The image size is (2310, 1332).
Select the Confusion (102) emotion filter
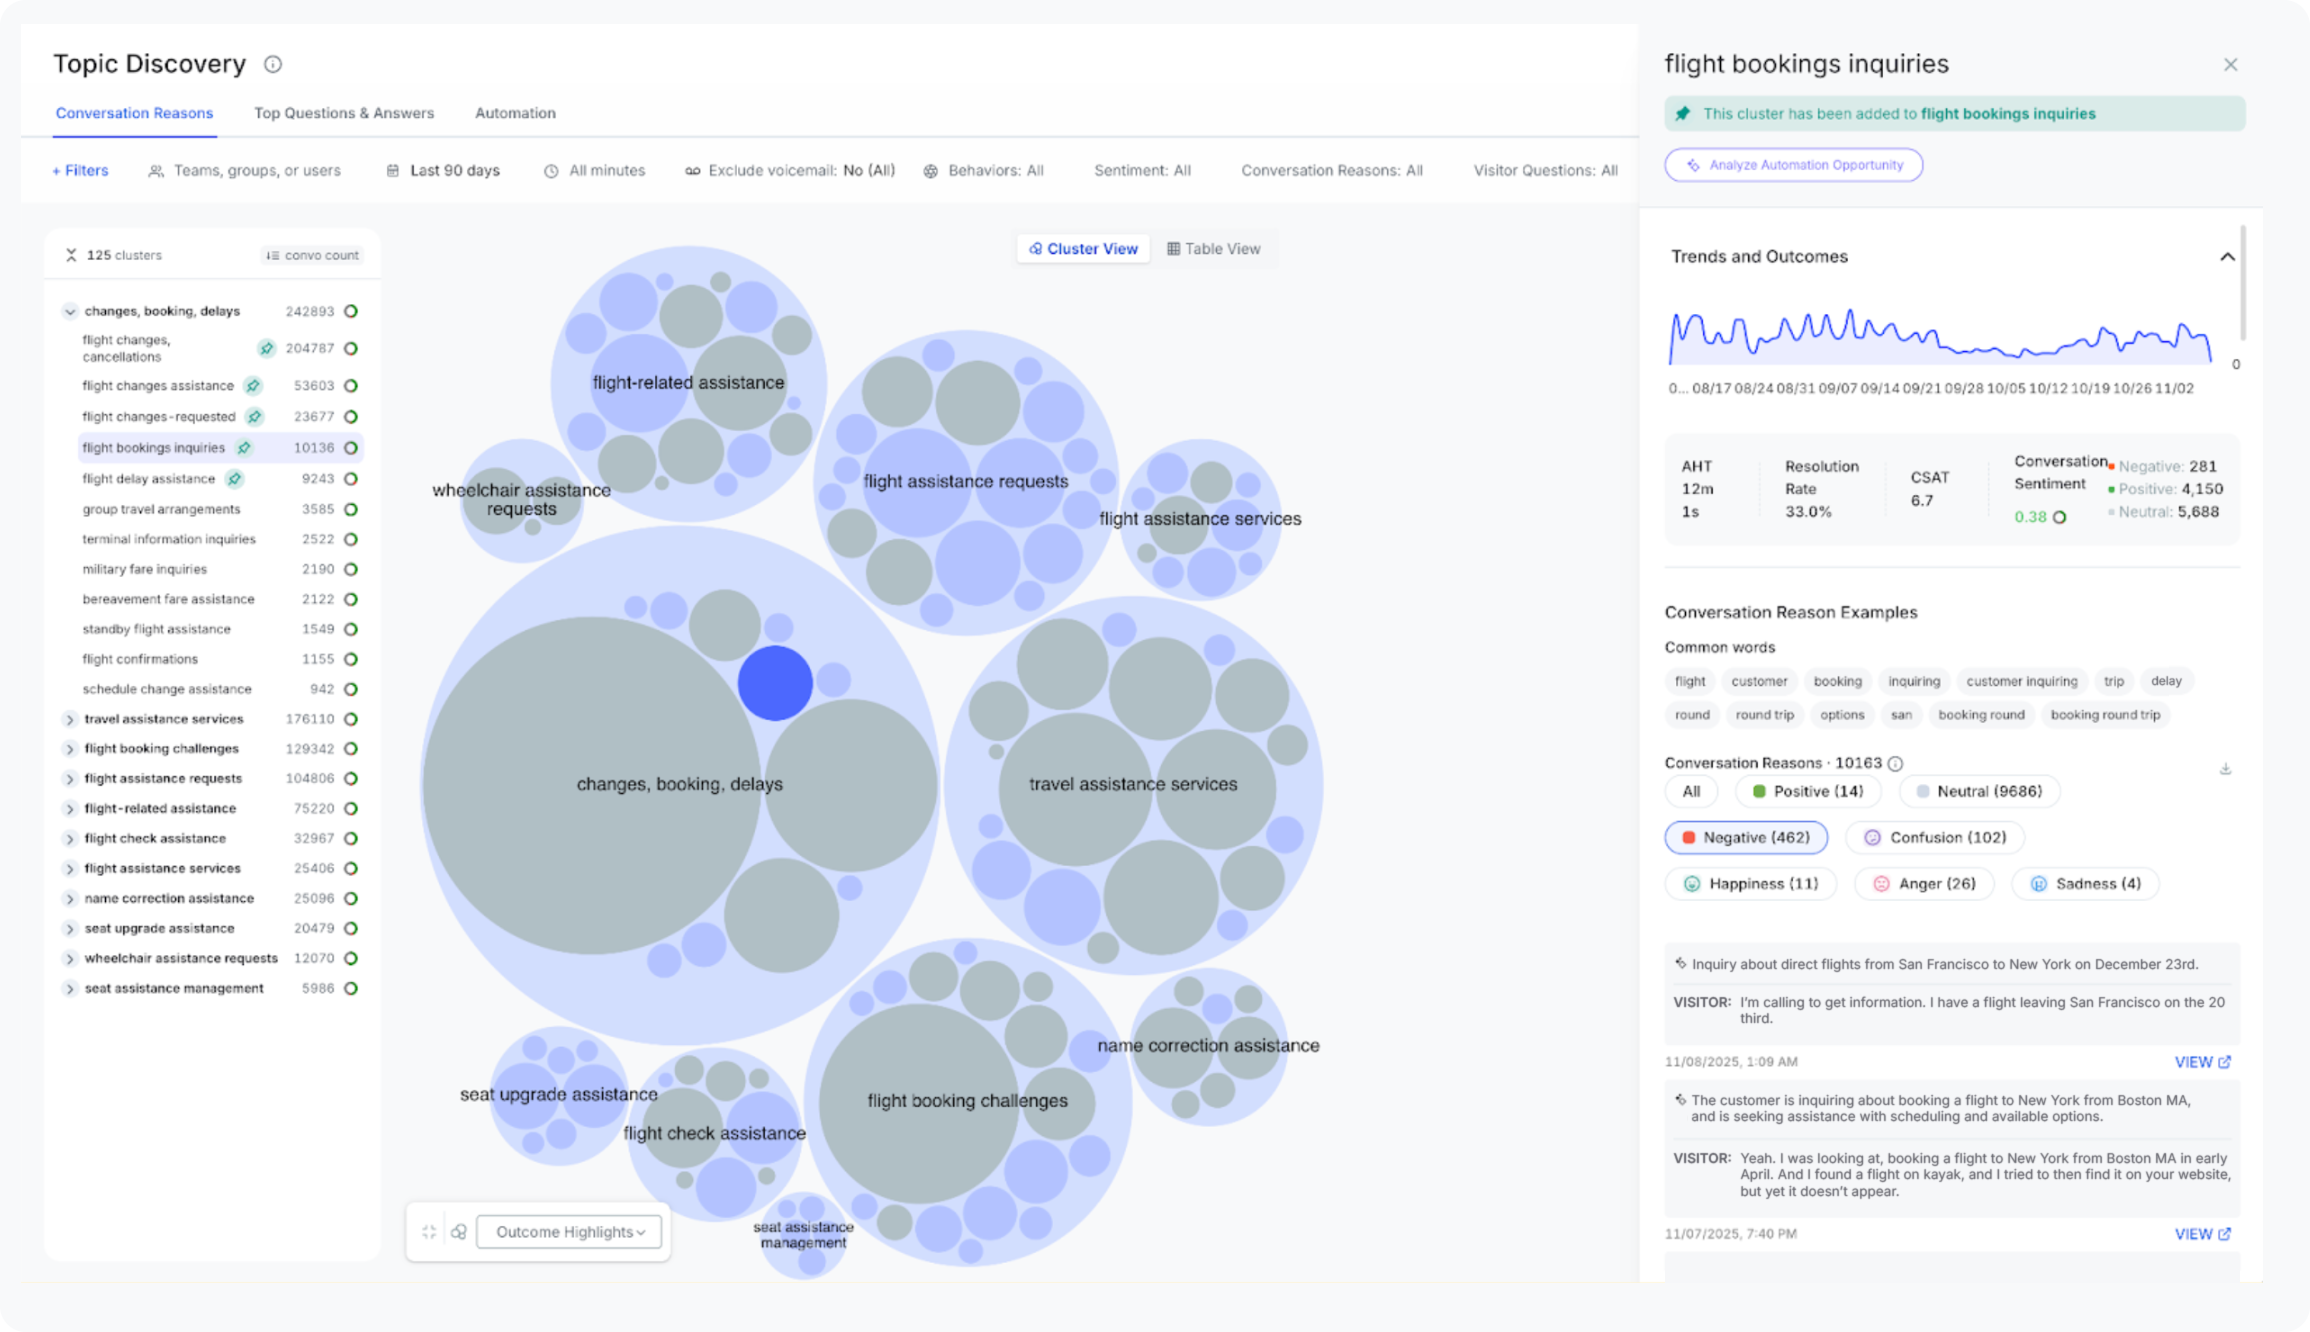[1934, 838]
